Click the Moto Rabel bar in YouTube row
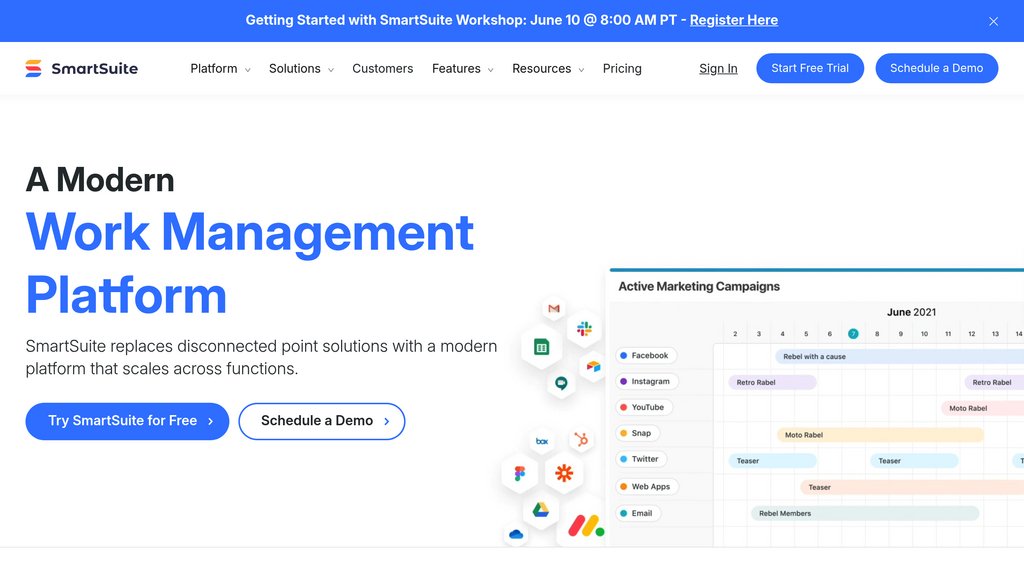The width and height of the screenshot is (1024, 576). click(x=982, y=408)
